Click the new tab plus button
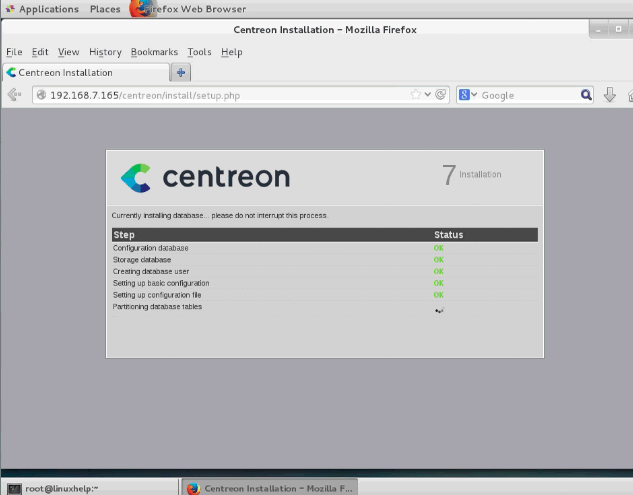This screenshot has height=495, width=633. pos(181,73)
